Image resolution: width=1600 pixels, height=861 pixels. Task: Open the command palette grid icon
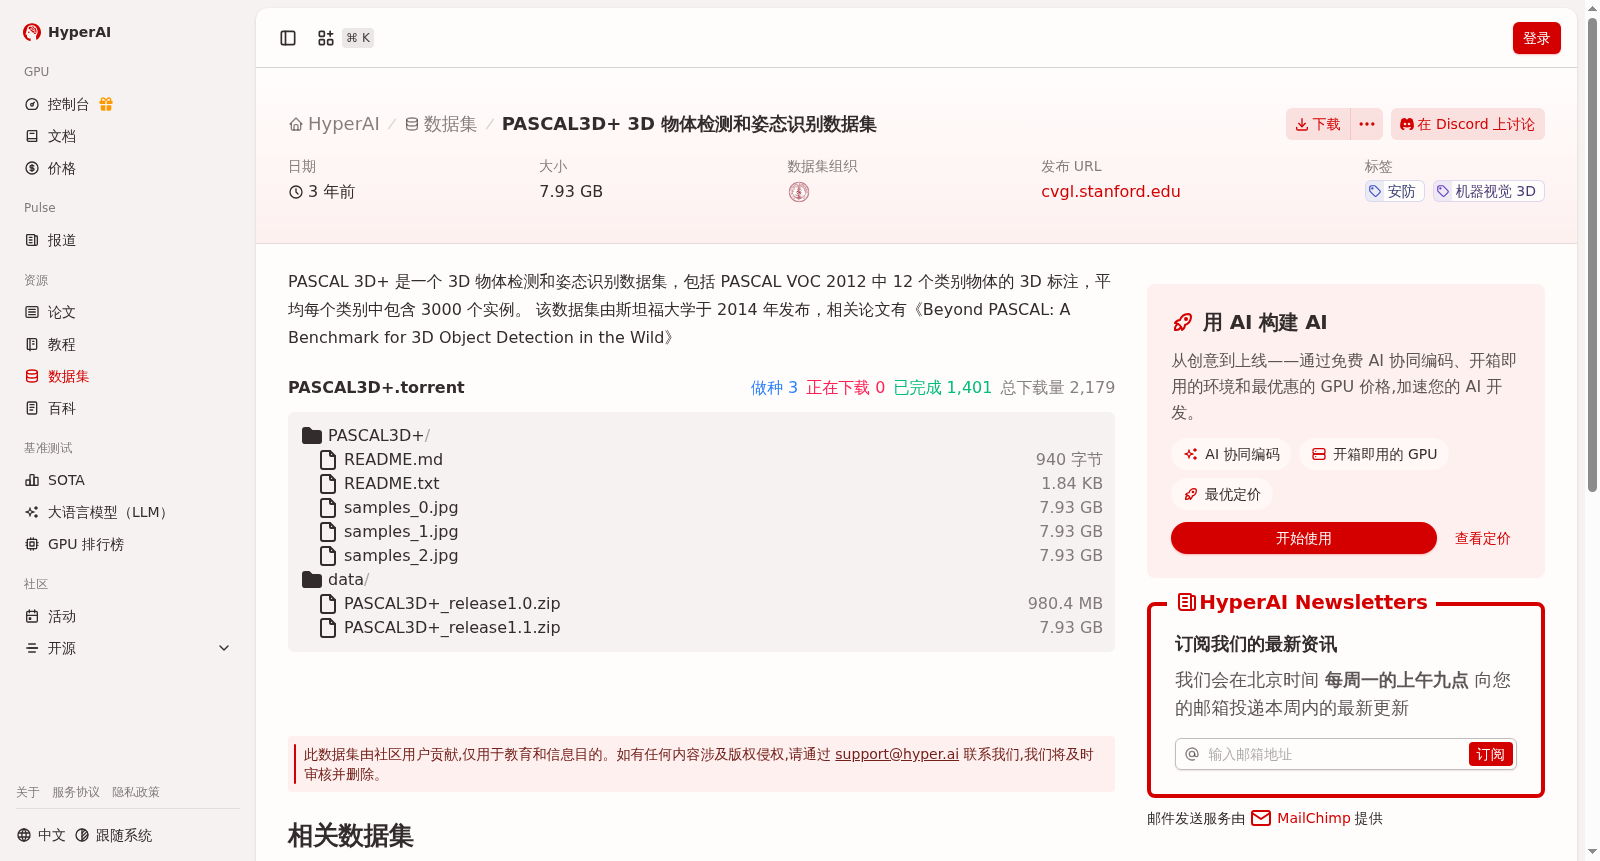pos(326,38)
